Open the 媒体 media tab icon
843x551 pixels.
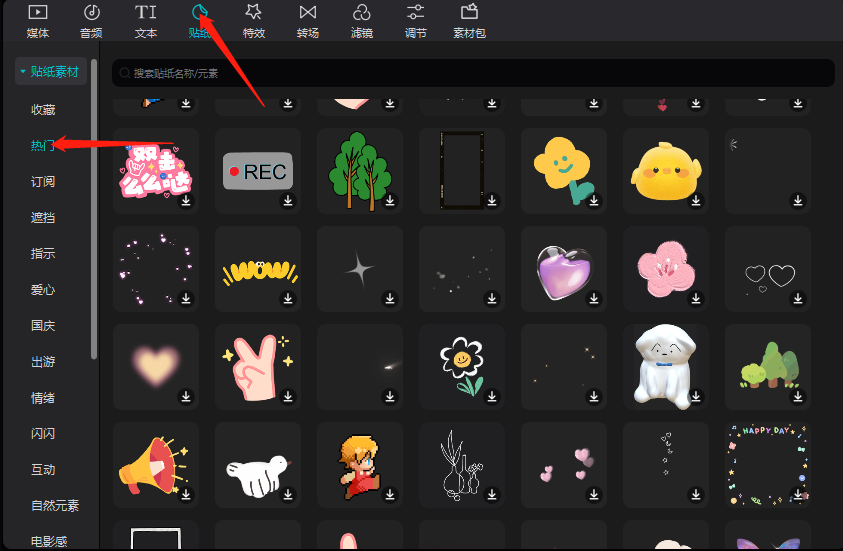(x=37, y=13)
